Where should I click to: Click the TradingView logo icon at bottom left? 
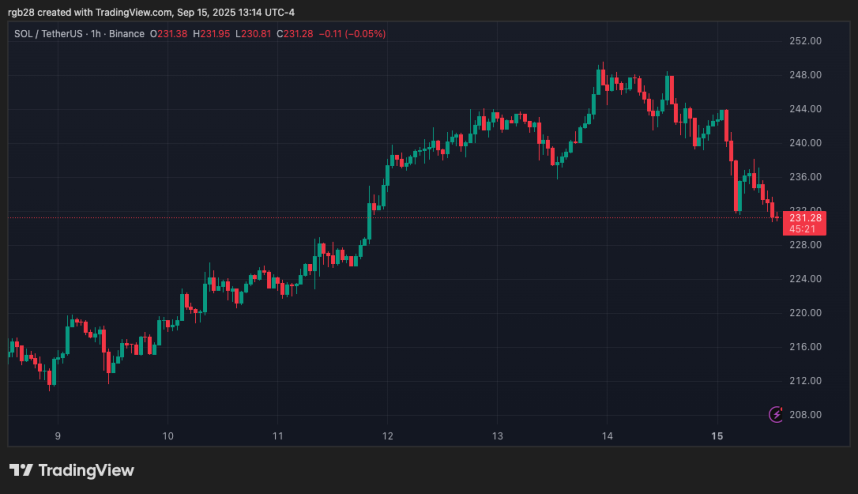coord(21,470)
